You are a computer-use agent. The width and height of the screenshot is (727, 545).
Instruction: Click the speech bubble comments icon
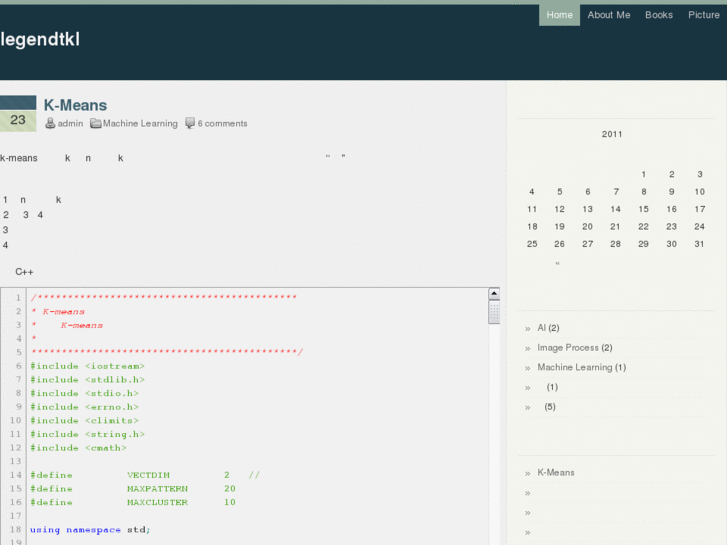point(190,124)
